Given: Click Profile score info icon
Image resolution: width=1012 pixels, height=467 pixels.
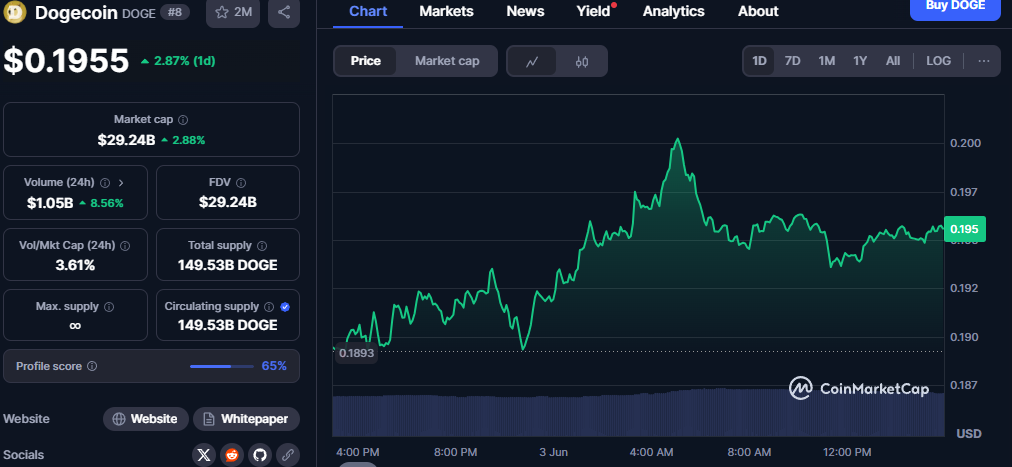Looking at the screenshot, I should [92, 366].
